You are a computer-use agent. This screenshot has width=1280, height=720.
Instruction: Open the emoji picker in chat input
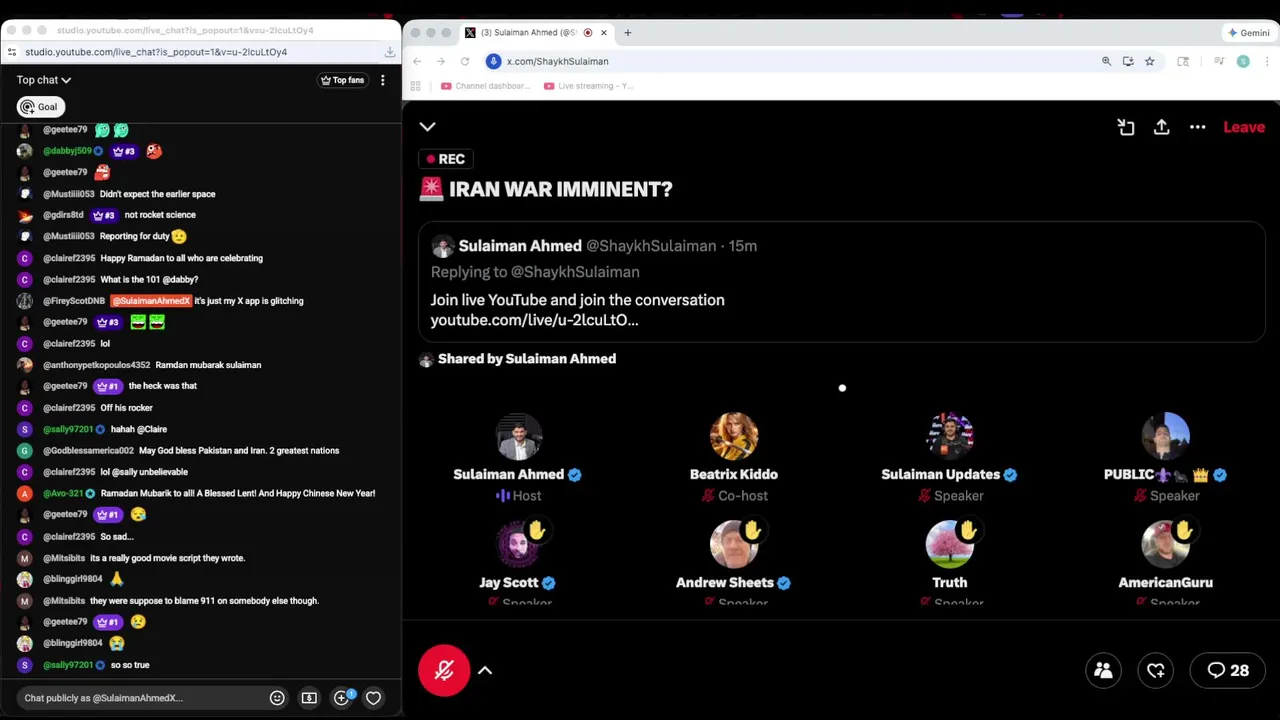(x=277, y=698)
